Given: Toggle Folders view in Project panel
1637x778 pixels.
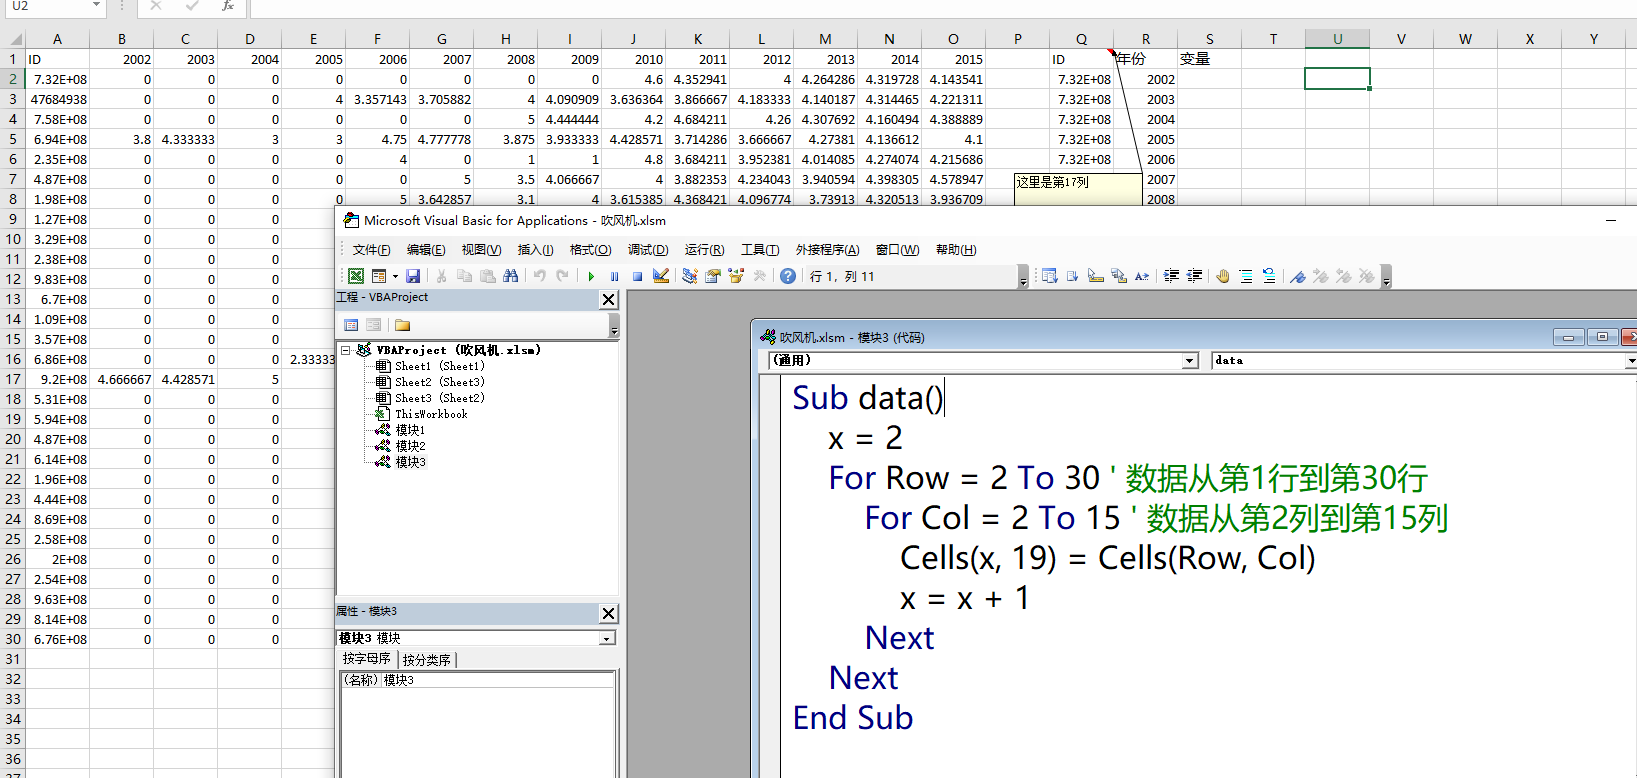Looking at the screenshot, I should (x=403, y=325).
